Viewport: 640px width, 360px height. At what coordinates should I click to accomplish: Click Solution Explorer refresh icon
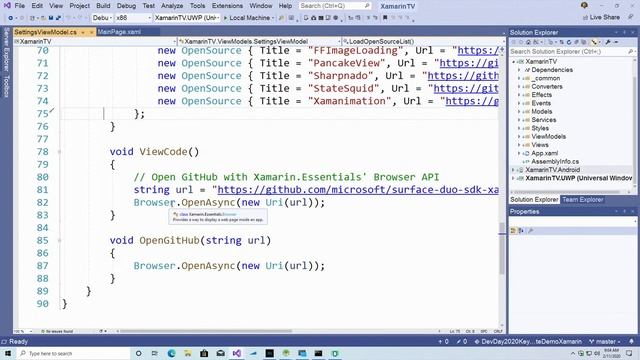click(569, 42)
